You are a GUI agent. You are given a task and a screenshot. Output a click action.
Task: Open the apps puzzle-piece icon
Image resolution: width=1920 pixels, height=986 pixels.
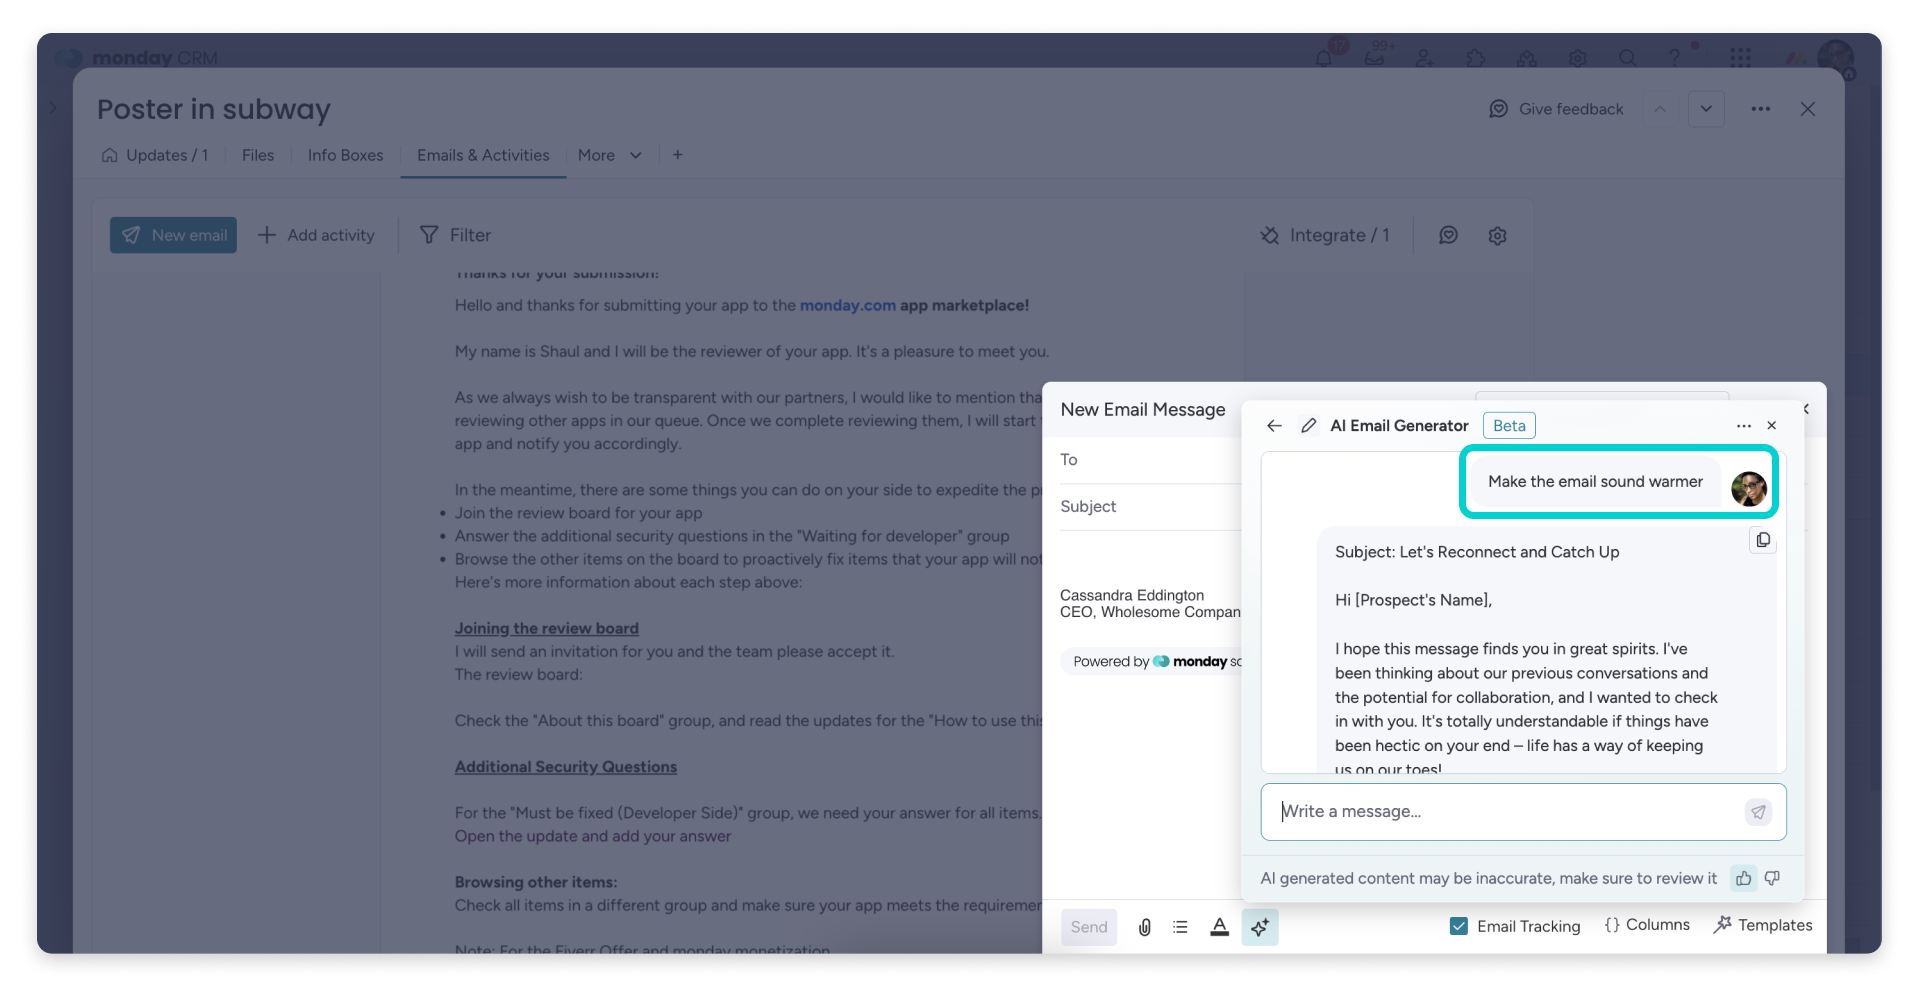1476,58
